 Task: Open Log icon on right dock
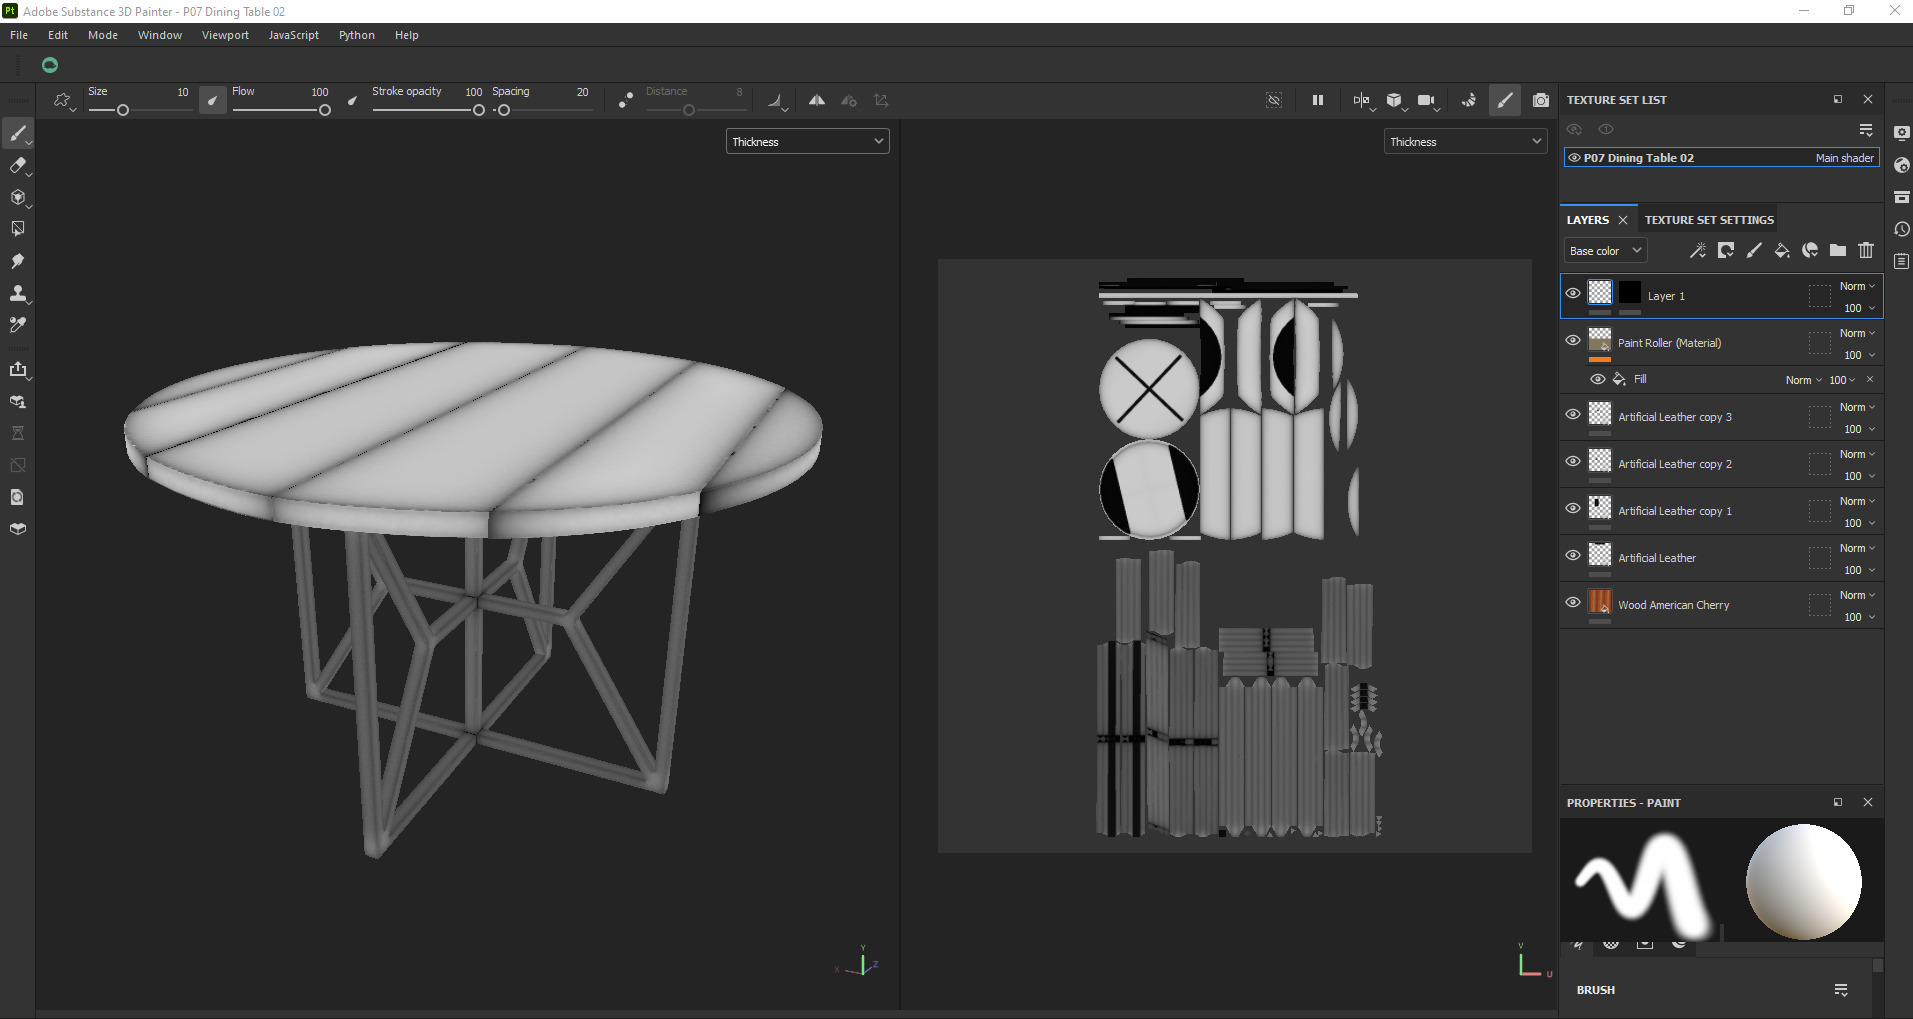click(1901, 261)
